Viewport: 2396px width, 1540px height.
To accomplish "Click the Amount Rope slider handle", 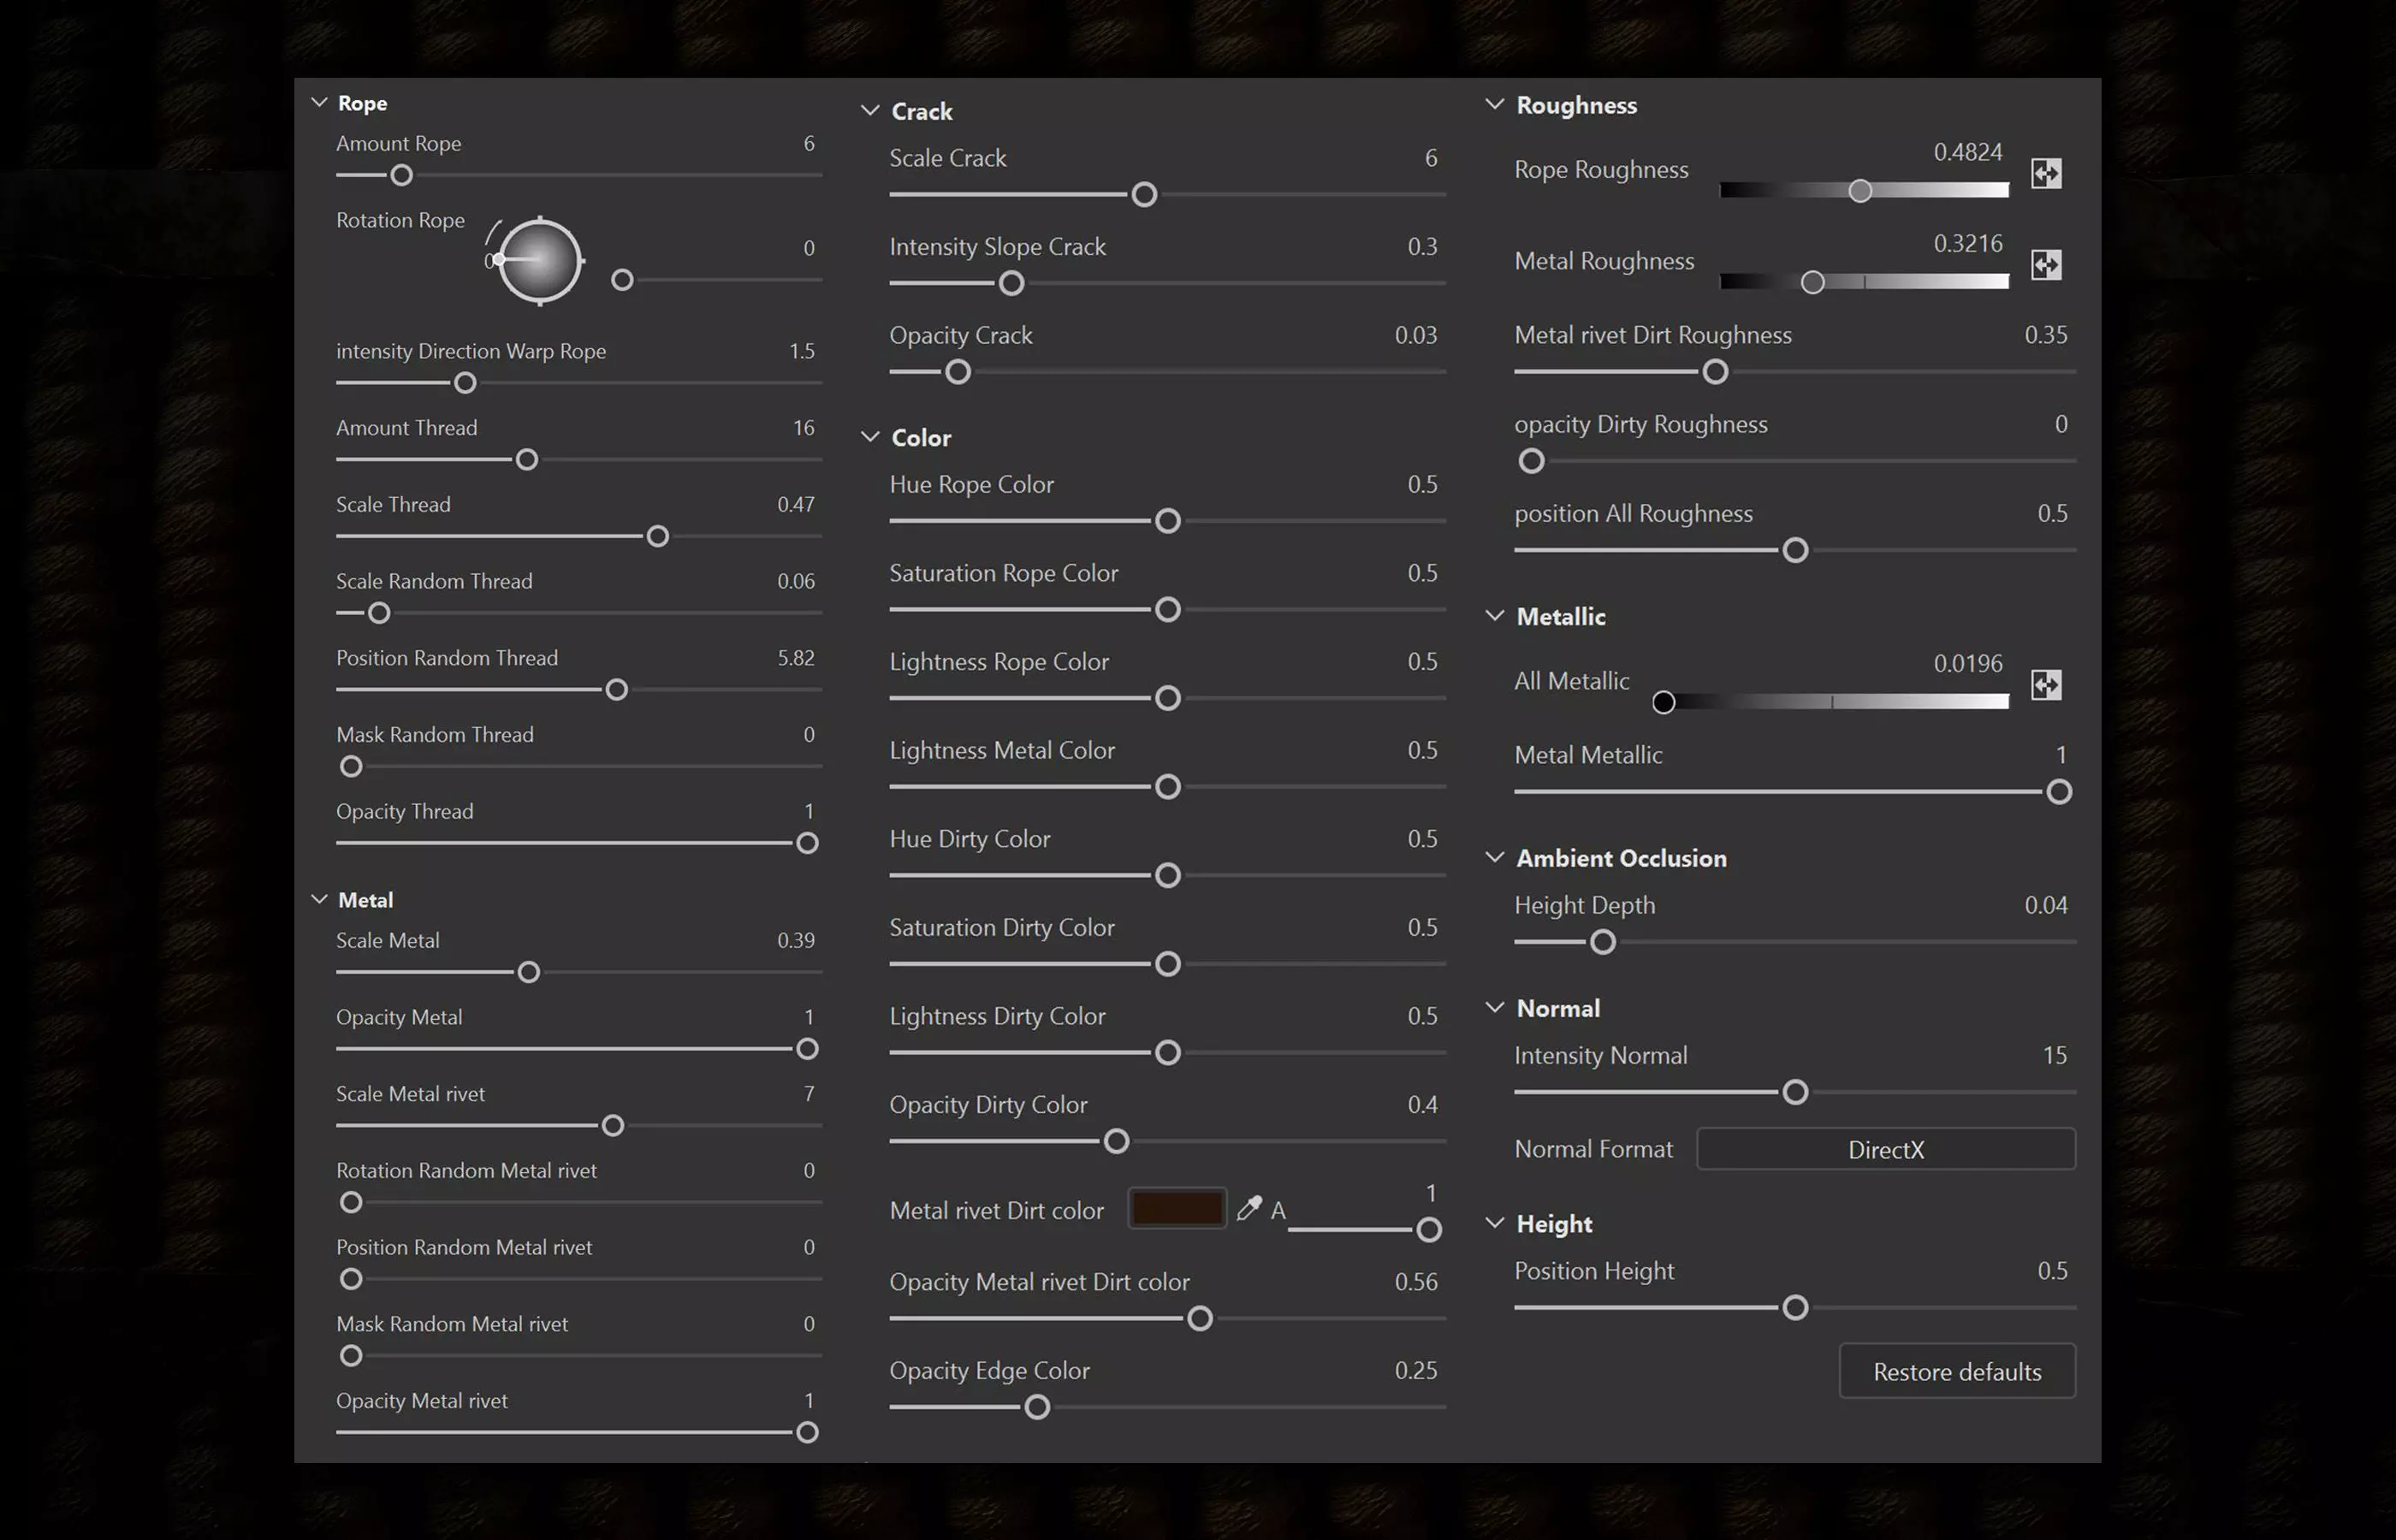I will click(x=401, y=176).
